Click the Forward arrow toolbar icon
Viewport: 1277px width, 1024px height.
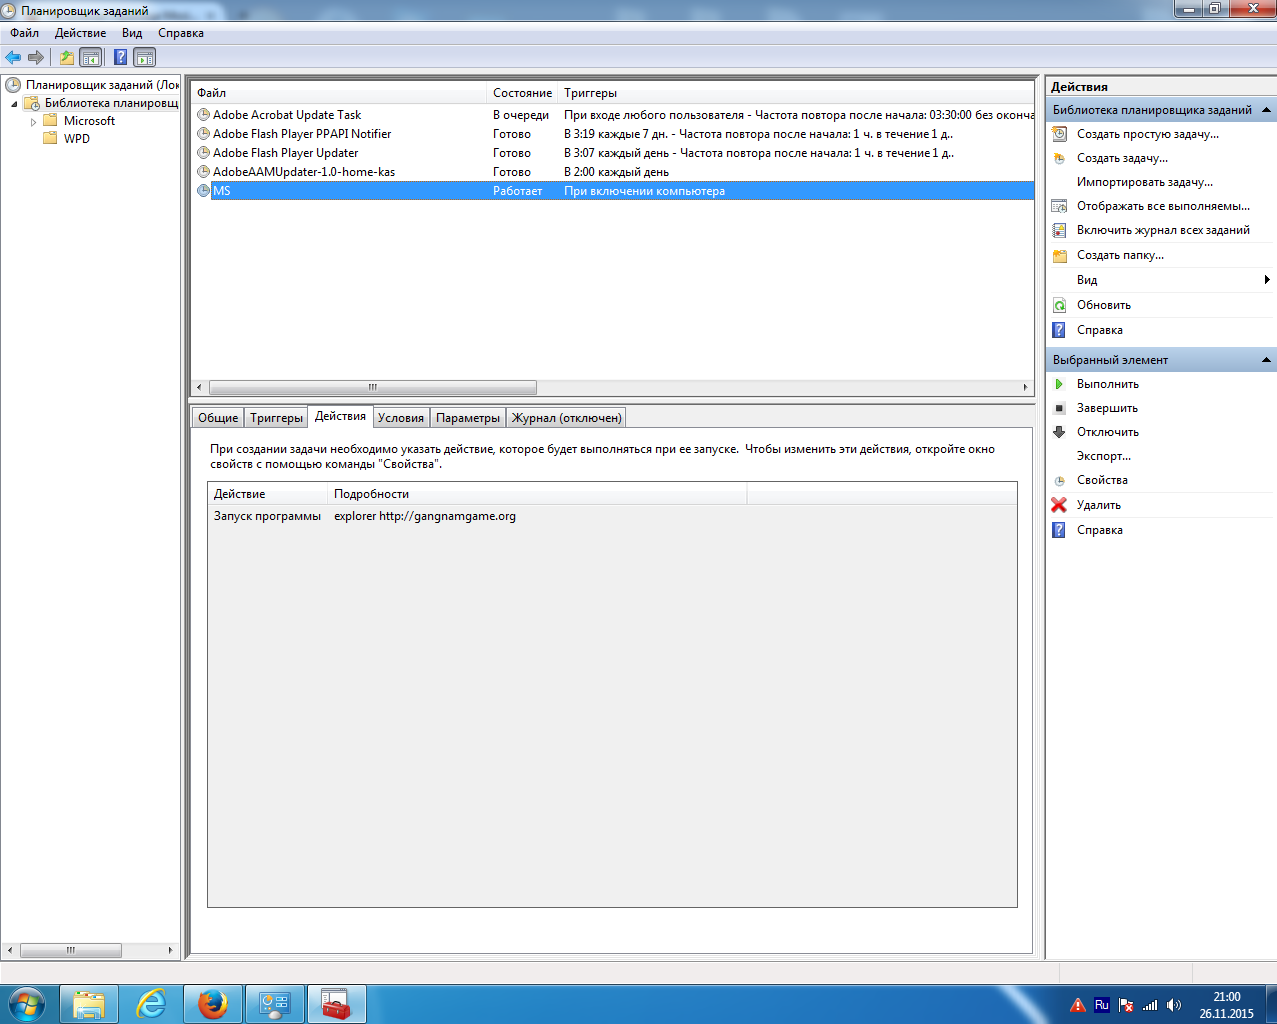pyautogui.click(x=36, y=57)
